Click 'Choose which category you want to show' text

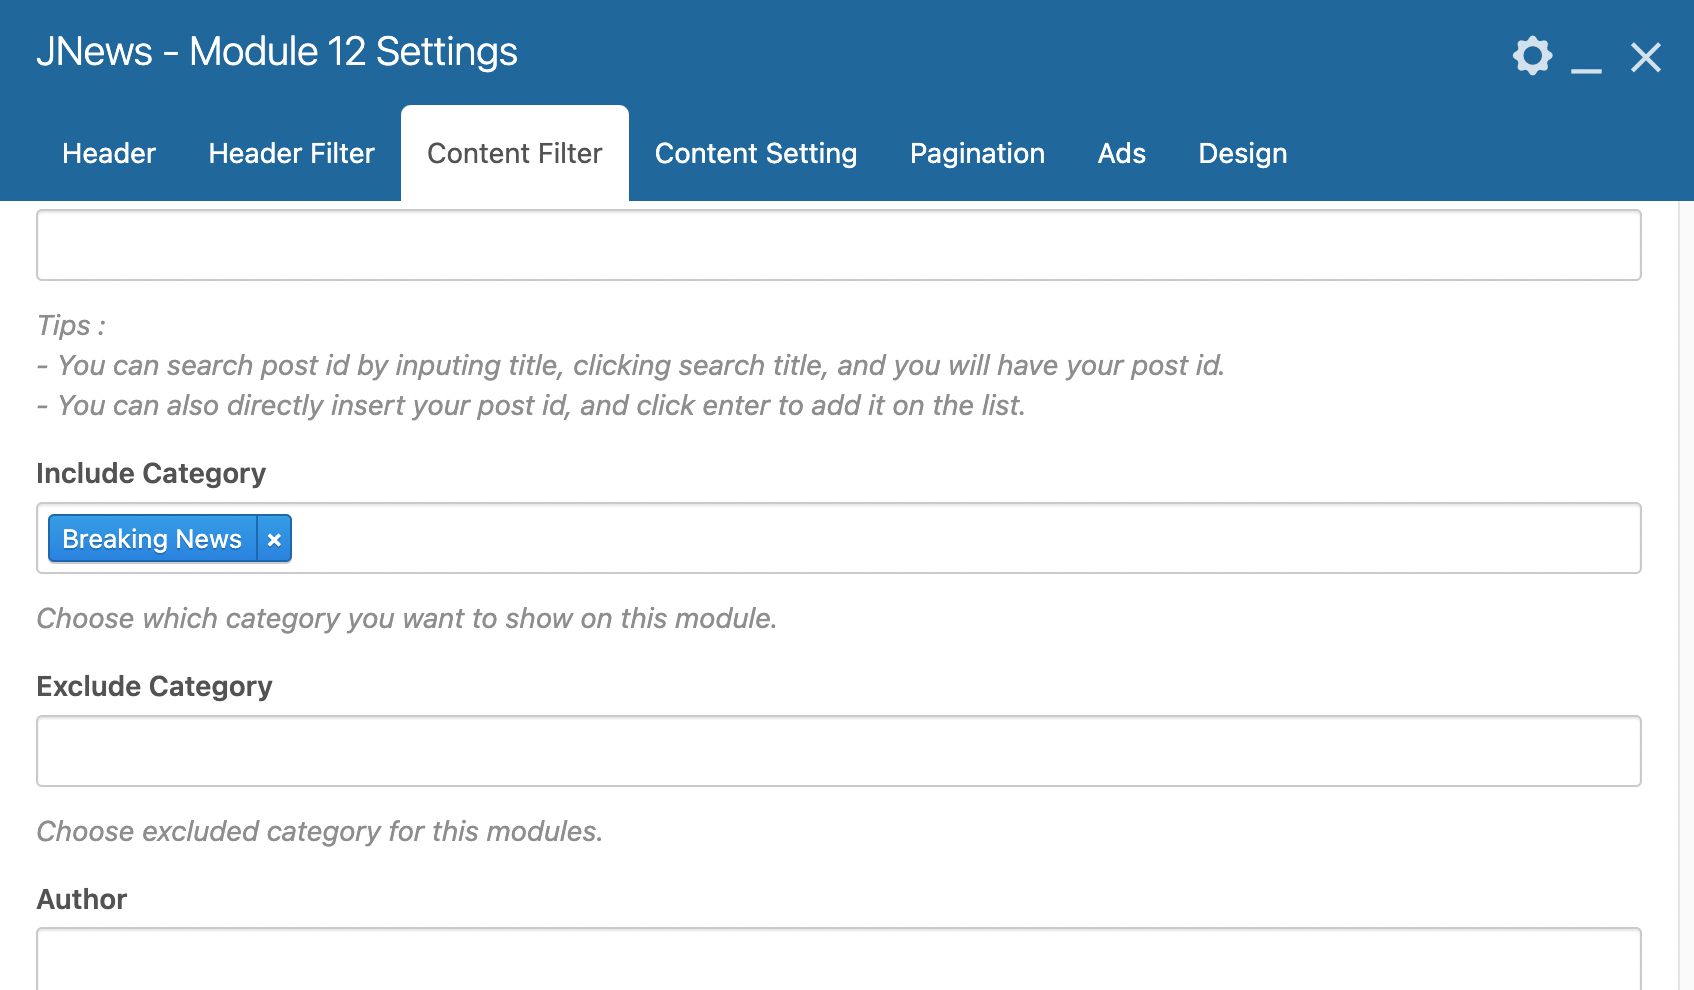click(x=407, y=619)
